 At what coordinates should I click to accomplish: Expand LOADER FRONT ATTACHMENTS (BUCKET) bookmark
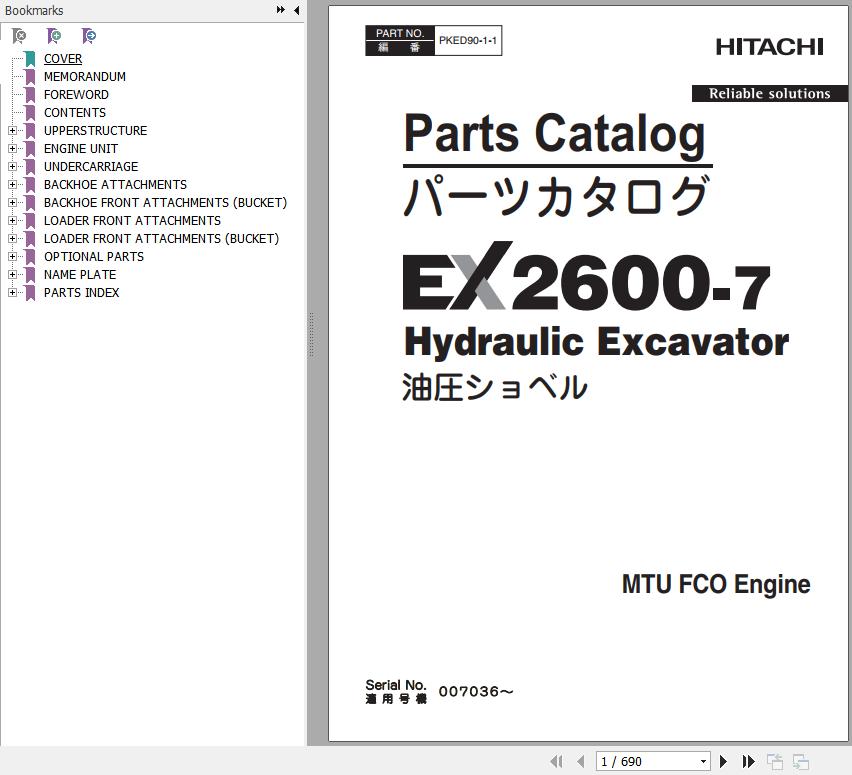click(x=12, y=239)
